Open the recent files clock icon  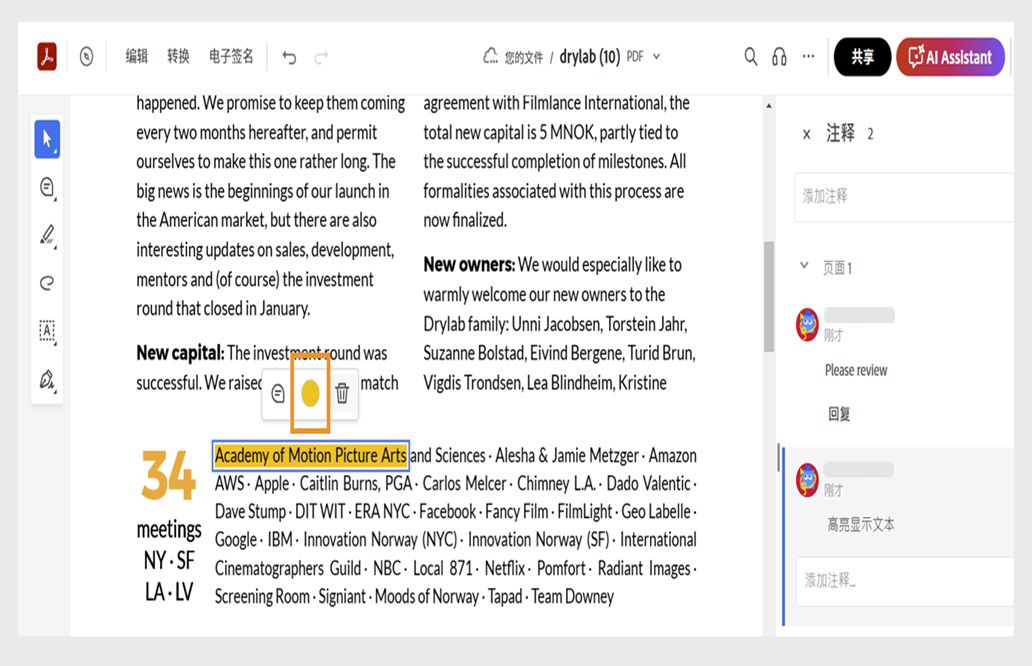tap(86, 57)
